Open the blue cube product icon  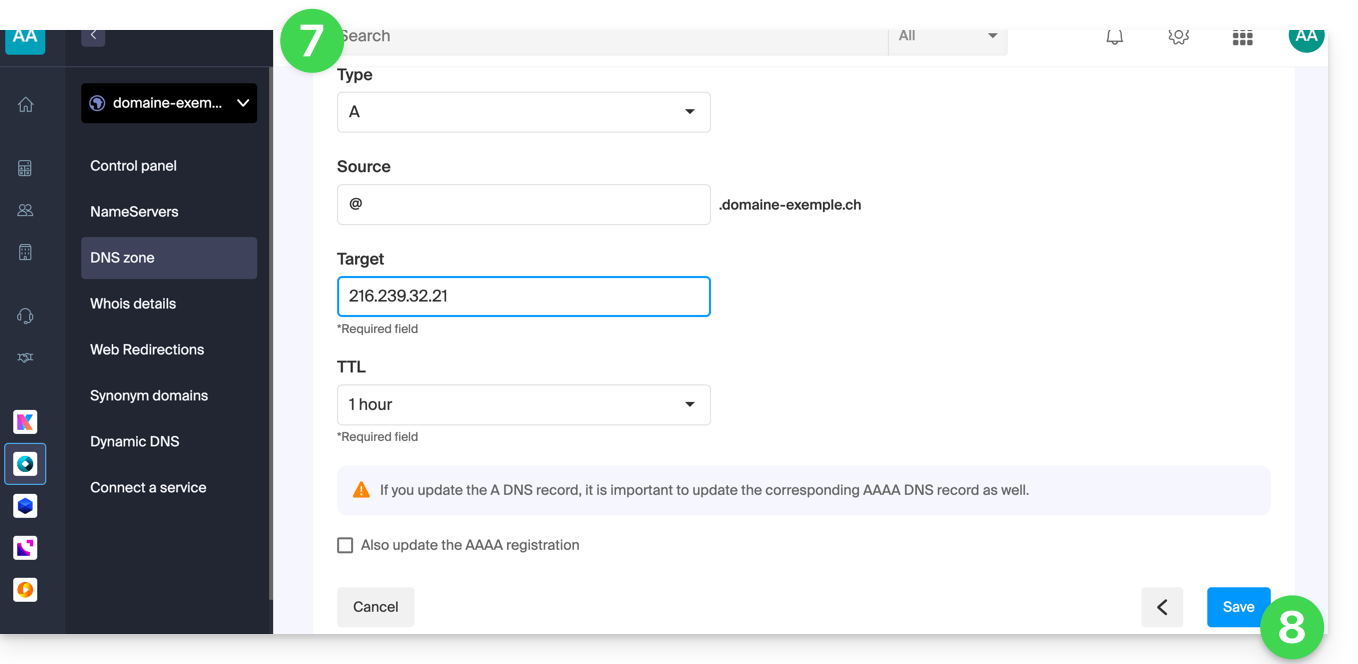(x=26, y=506)
